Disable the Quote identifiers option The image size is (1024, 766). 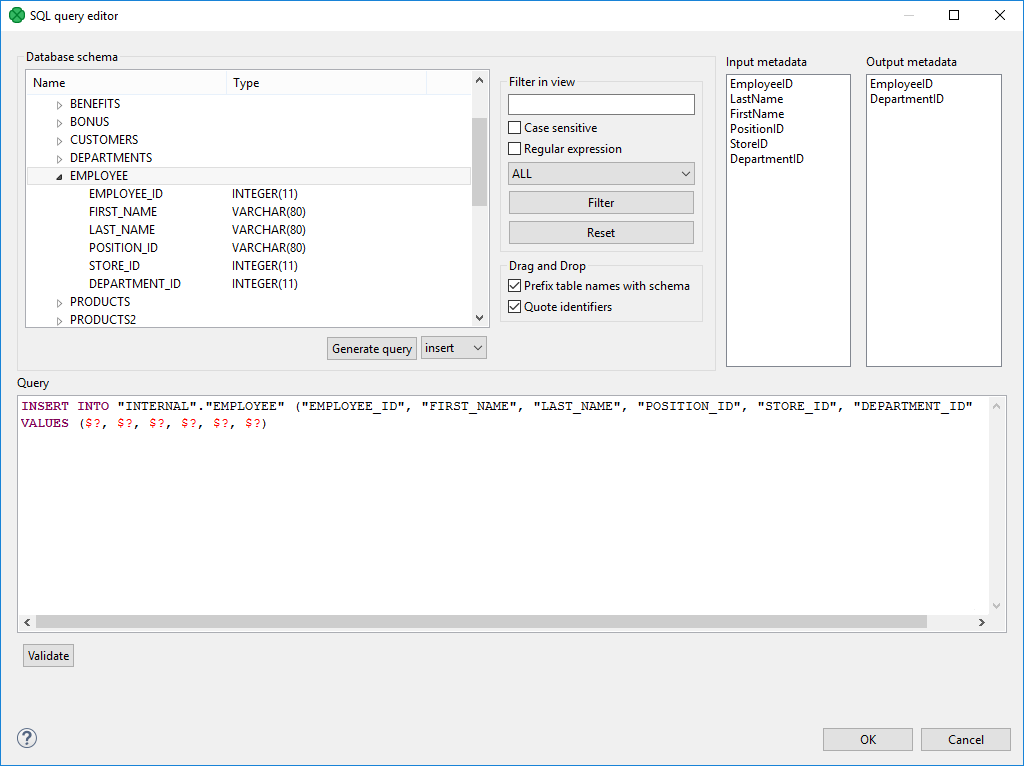[515, 306]
